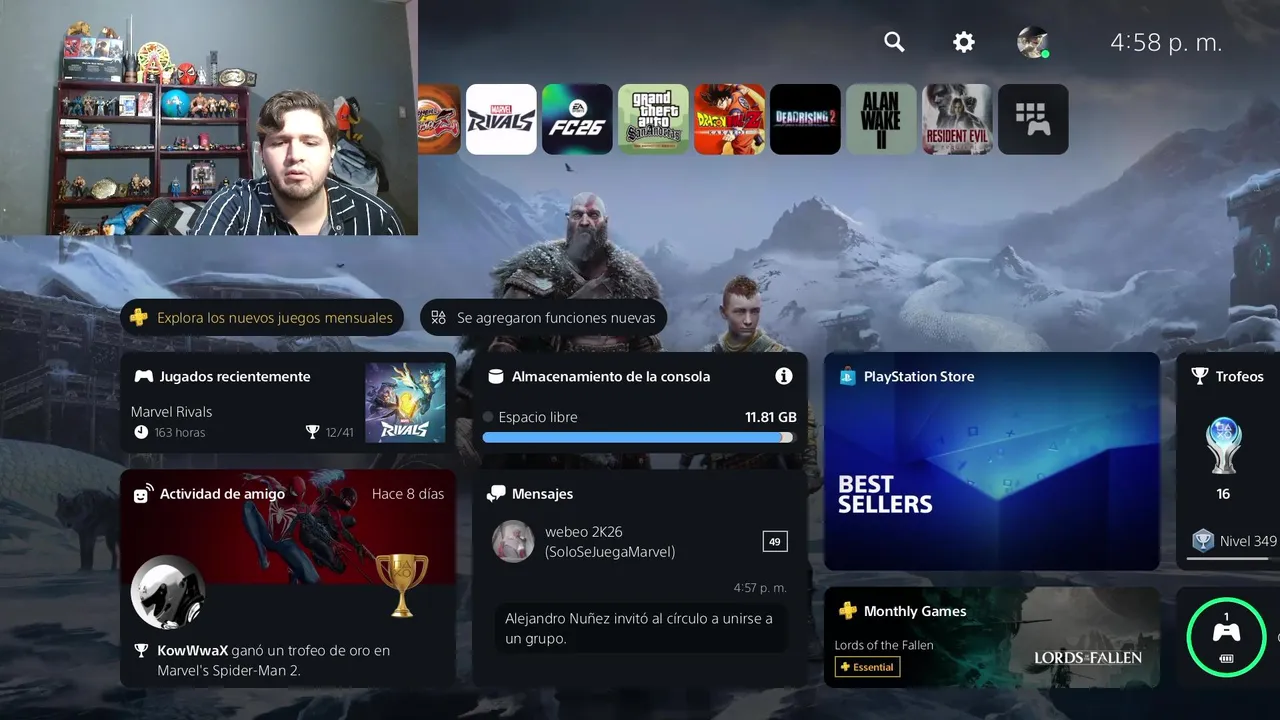Click the '11.81 GB' free space value
The image size is (1280, 720).
click(x=770, y=417)
